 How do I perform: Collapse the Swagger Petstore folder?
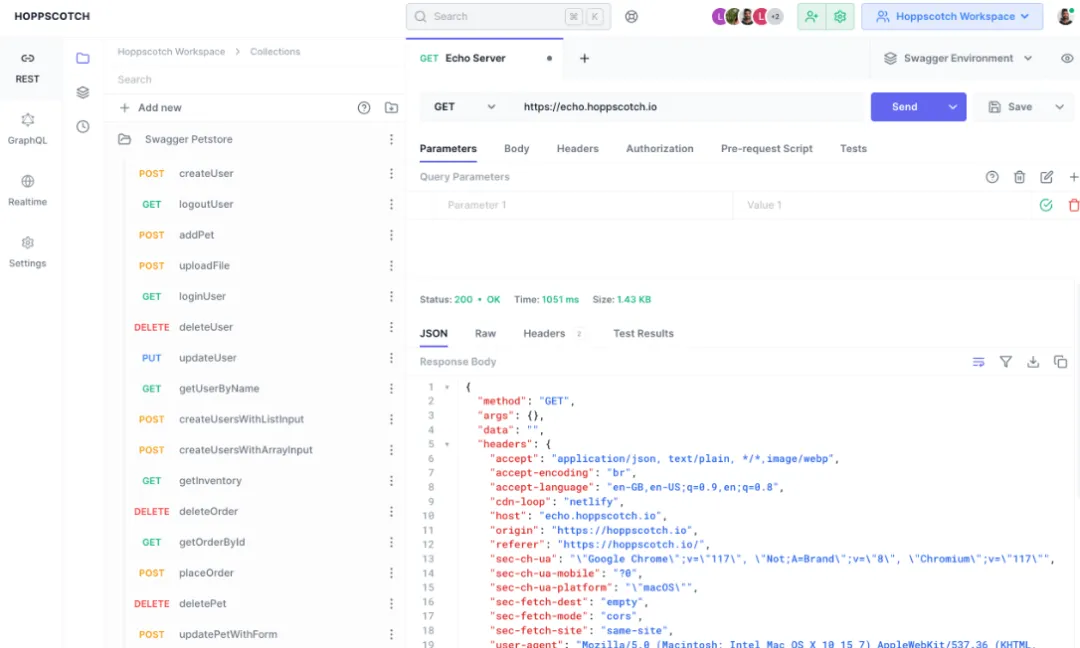pyautogui.click(x=124, y=139)
